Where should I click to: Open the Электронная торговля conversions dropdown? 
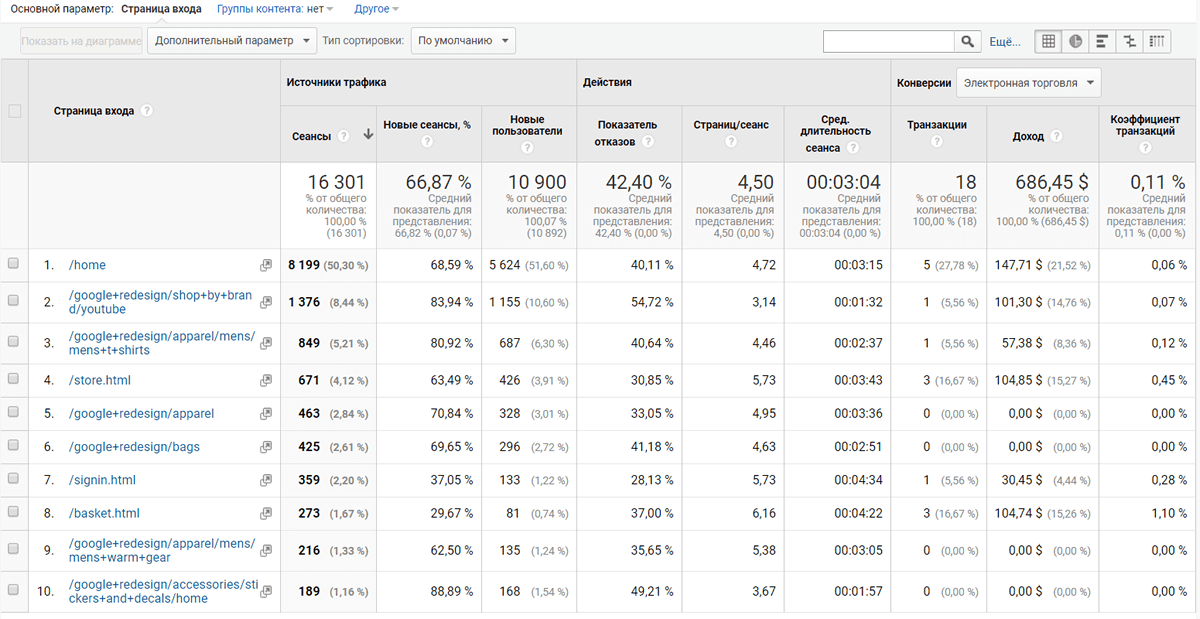pyautogui.click(x=1028, y=83)
